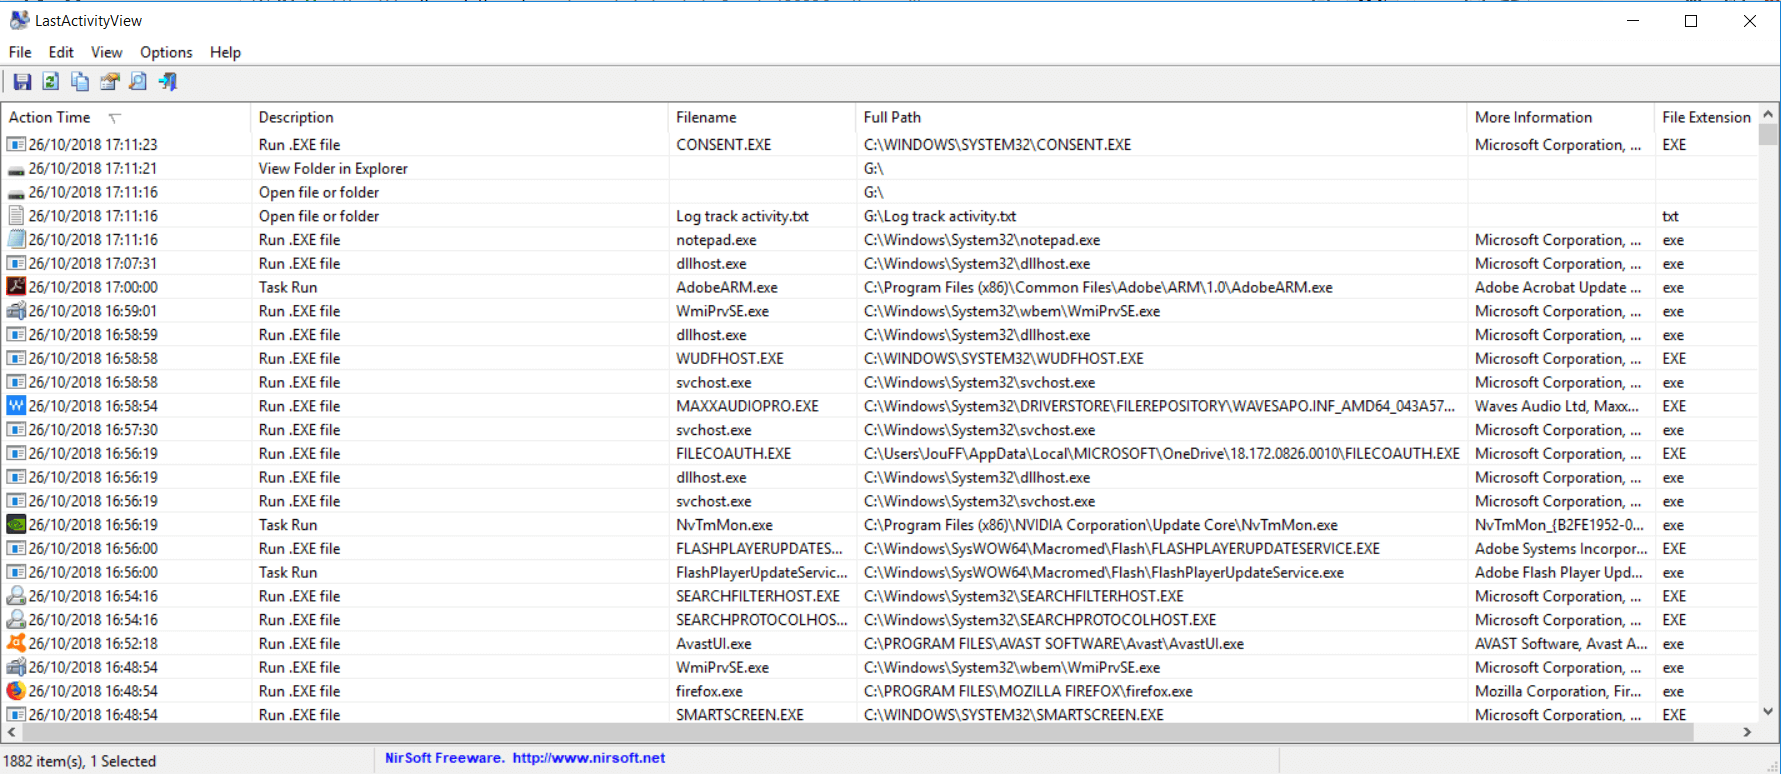Click the SEARCHFILTERHOST.EXE row icon
The width and height of the screenshot is (1781, 774).
[16, 596]
